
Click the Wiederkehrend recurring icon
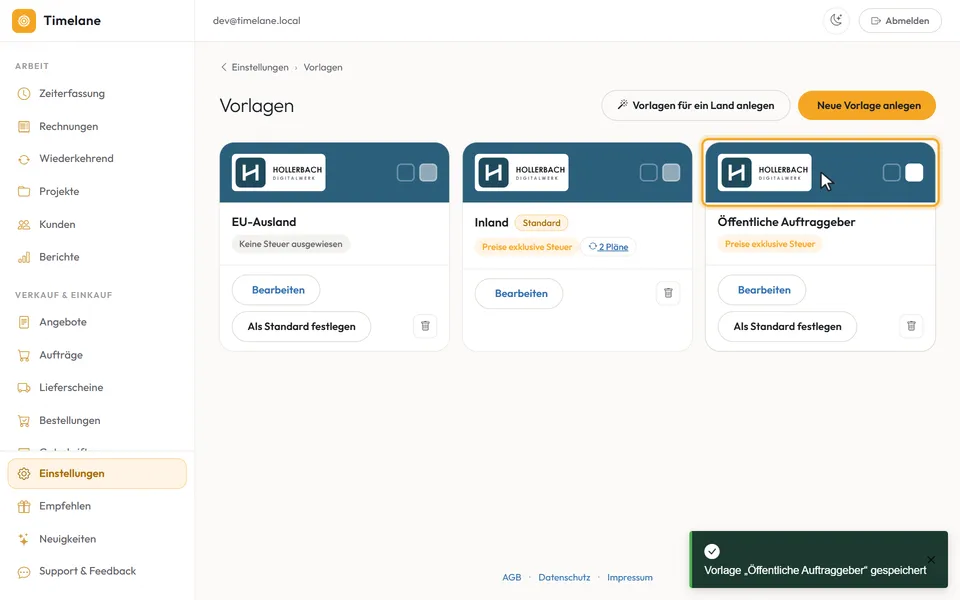(x=24, y=159)
